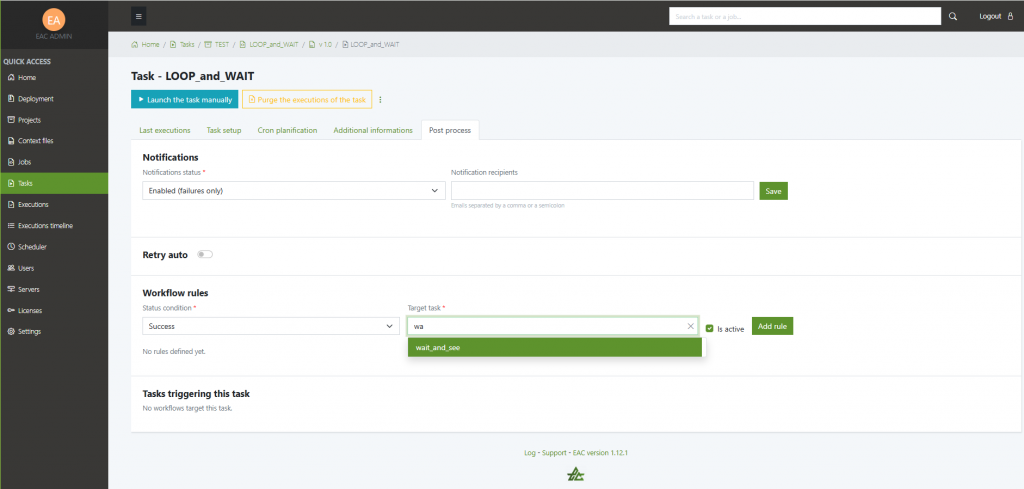Switch to Task setup tab
Screen dimensions: 1024x489
224,131
